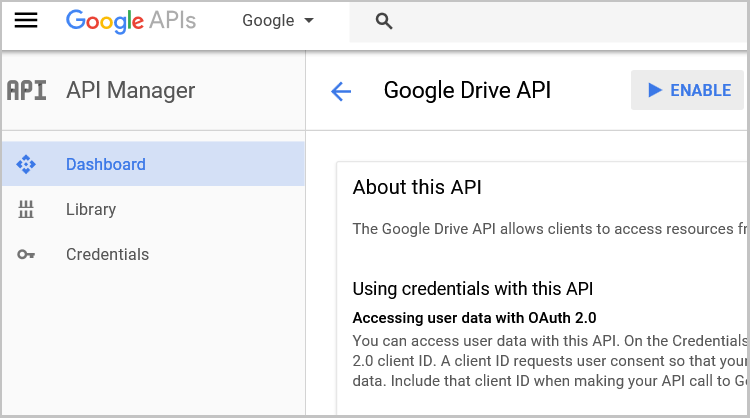Open the Google project selector dropdown
This screenshot has width=750, height=418.
(x=278, y=21)
